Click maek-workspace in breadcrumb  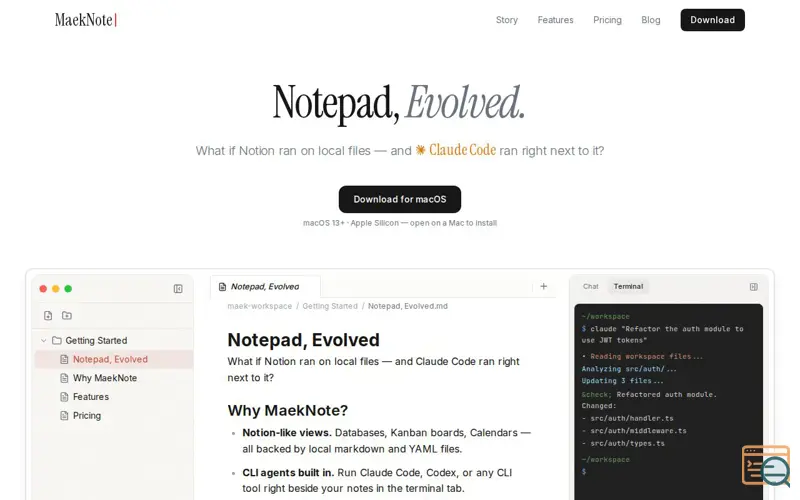pos(260,306)
